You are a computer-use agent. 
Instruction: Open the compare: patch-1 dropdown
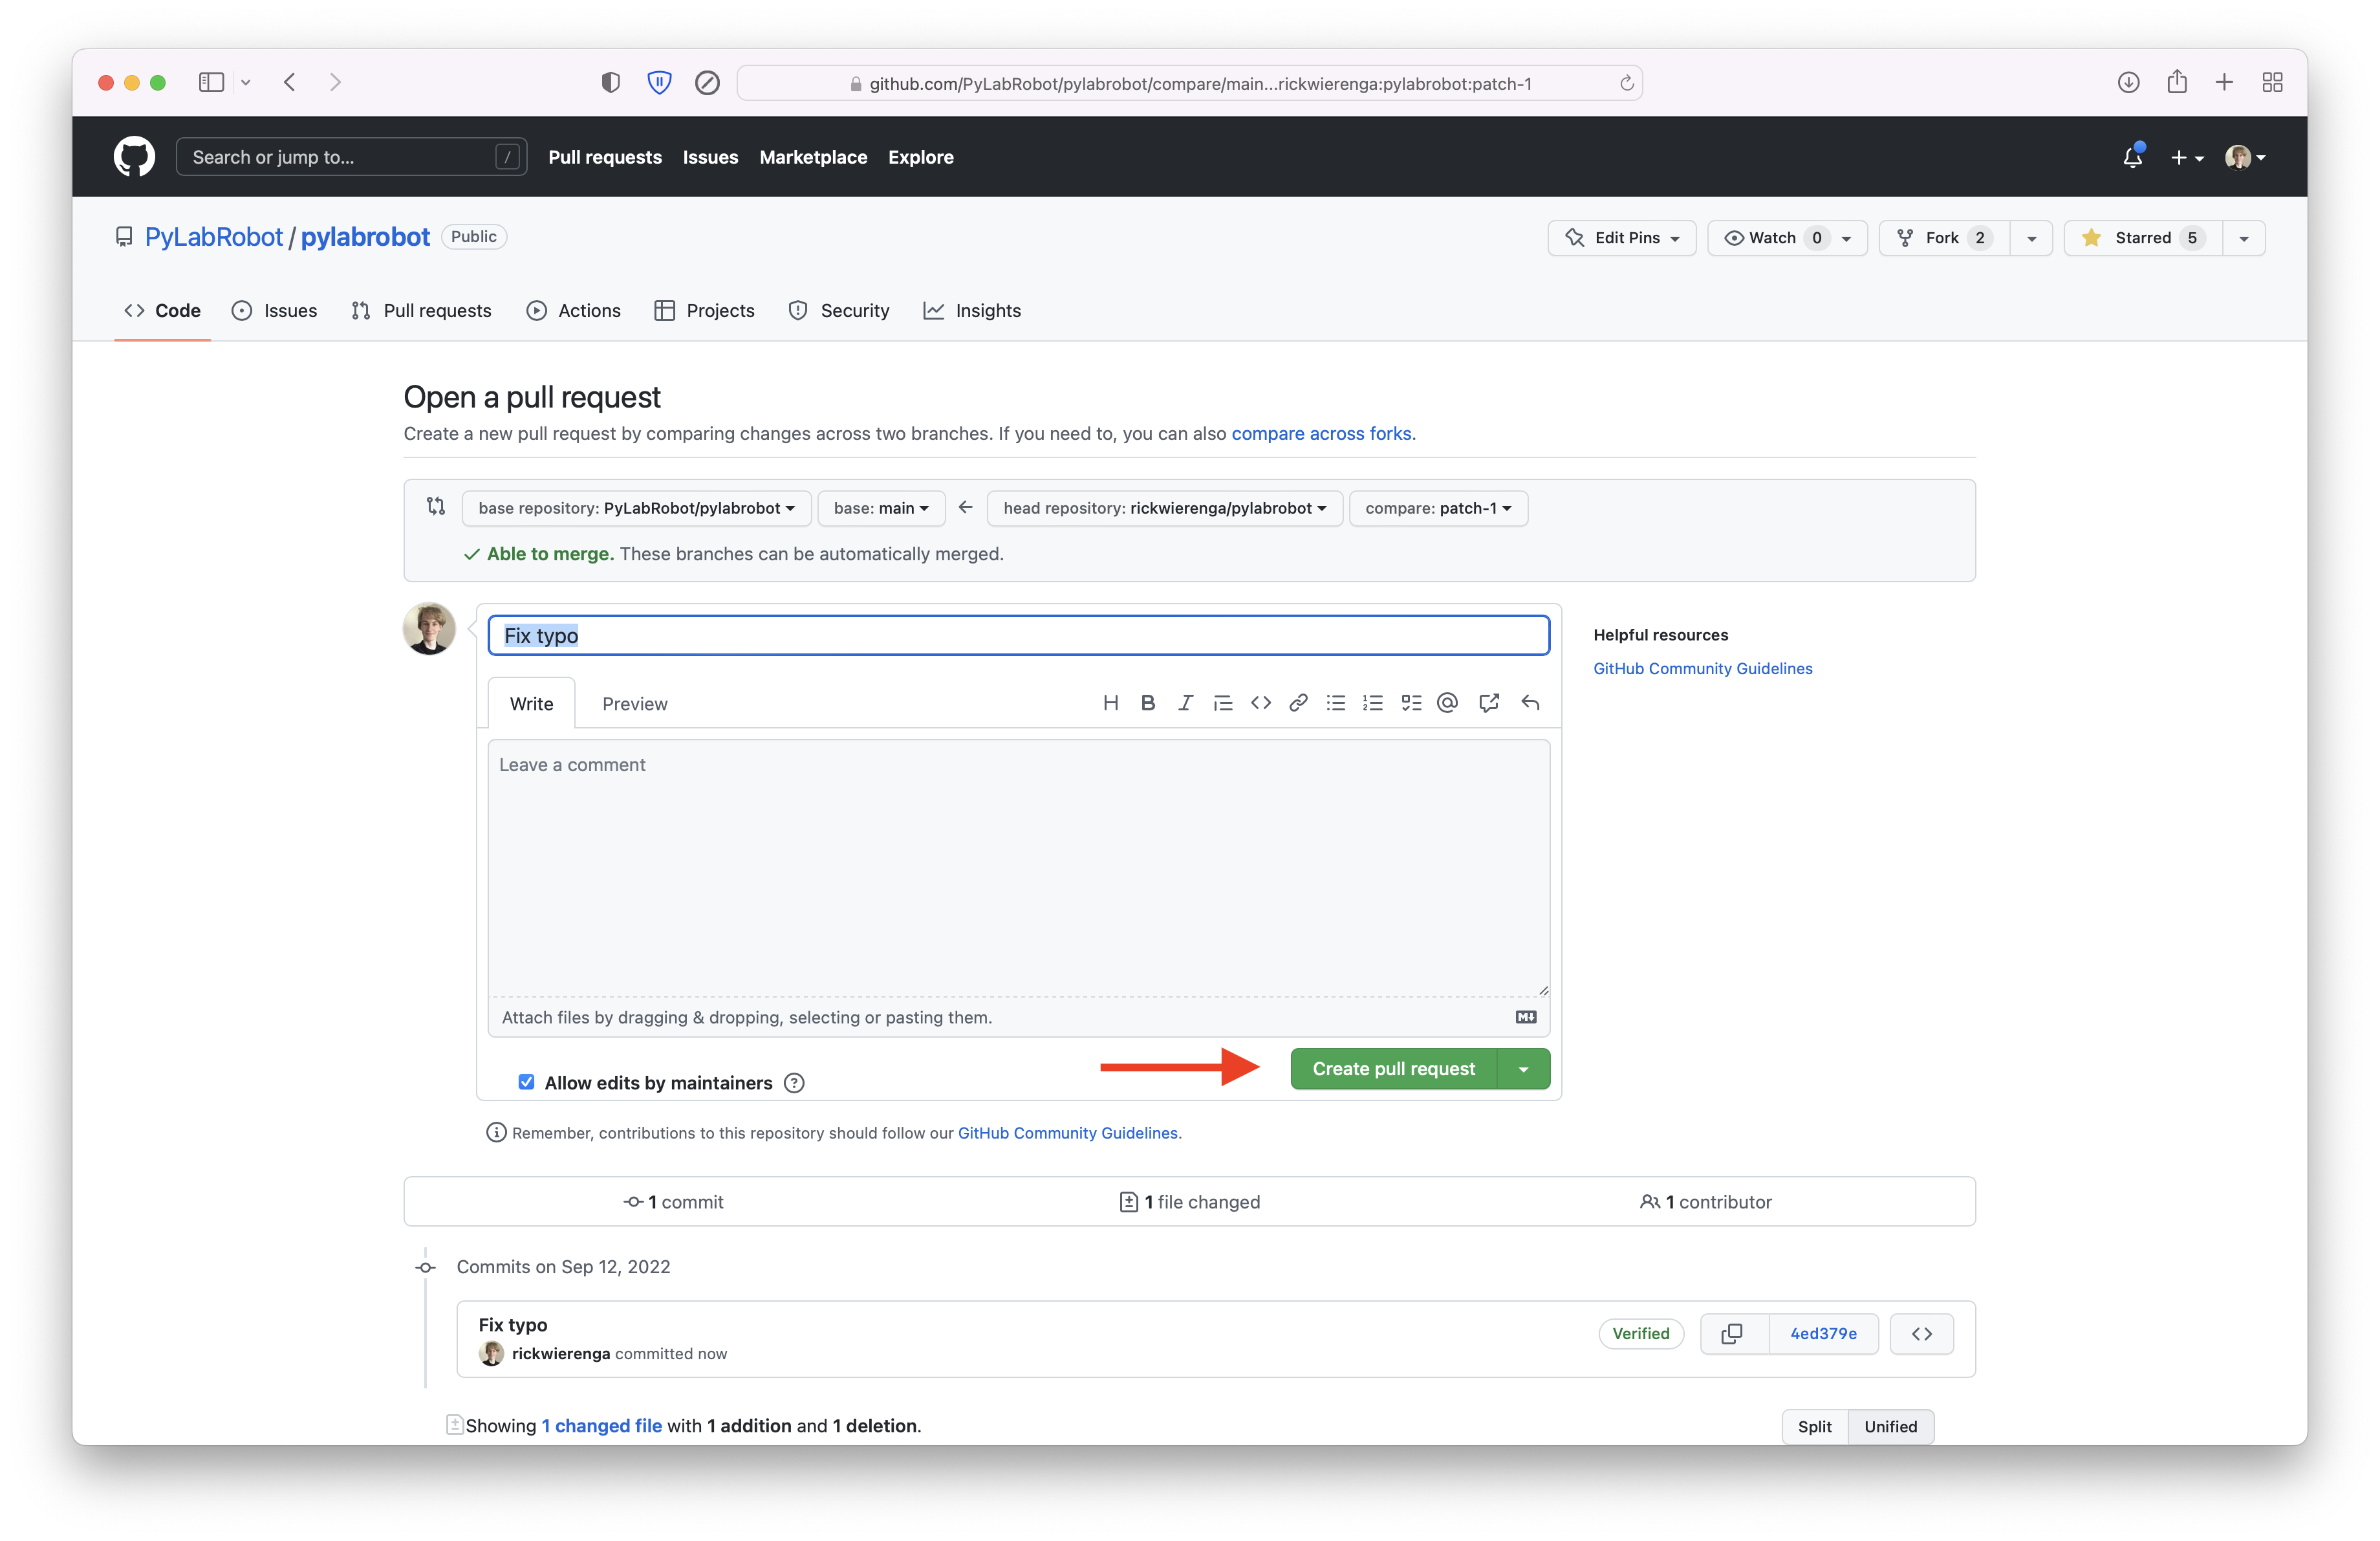1438,508
